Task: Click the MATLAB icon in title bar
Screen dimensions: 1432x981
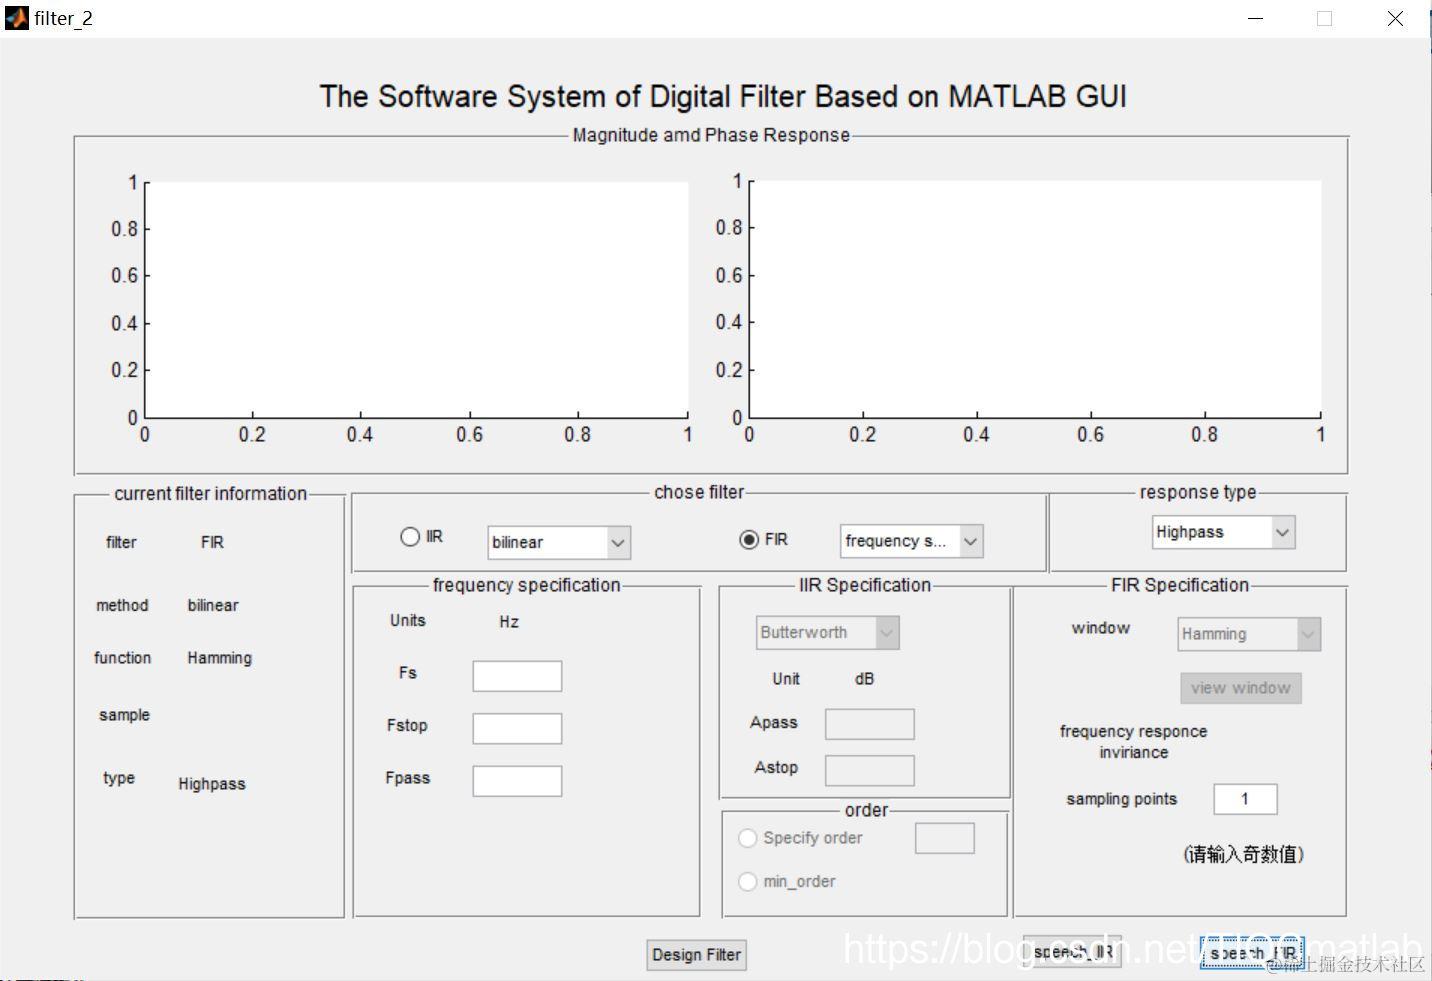Action: 16,17
